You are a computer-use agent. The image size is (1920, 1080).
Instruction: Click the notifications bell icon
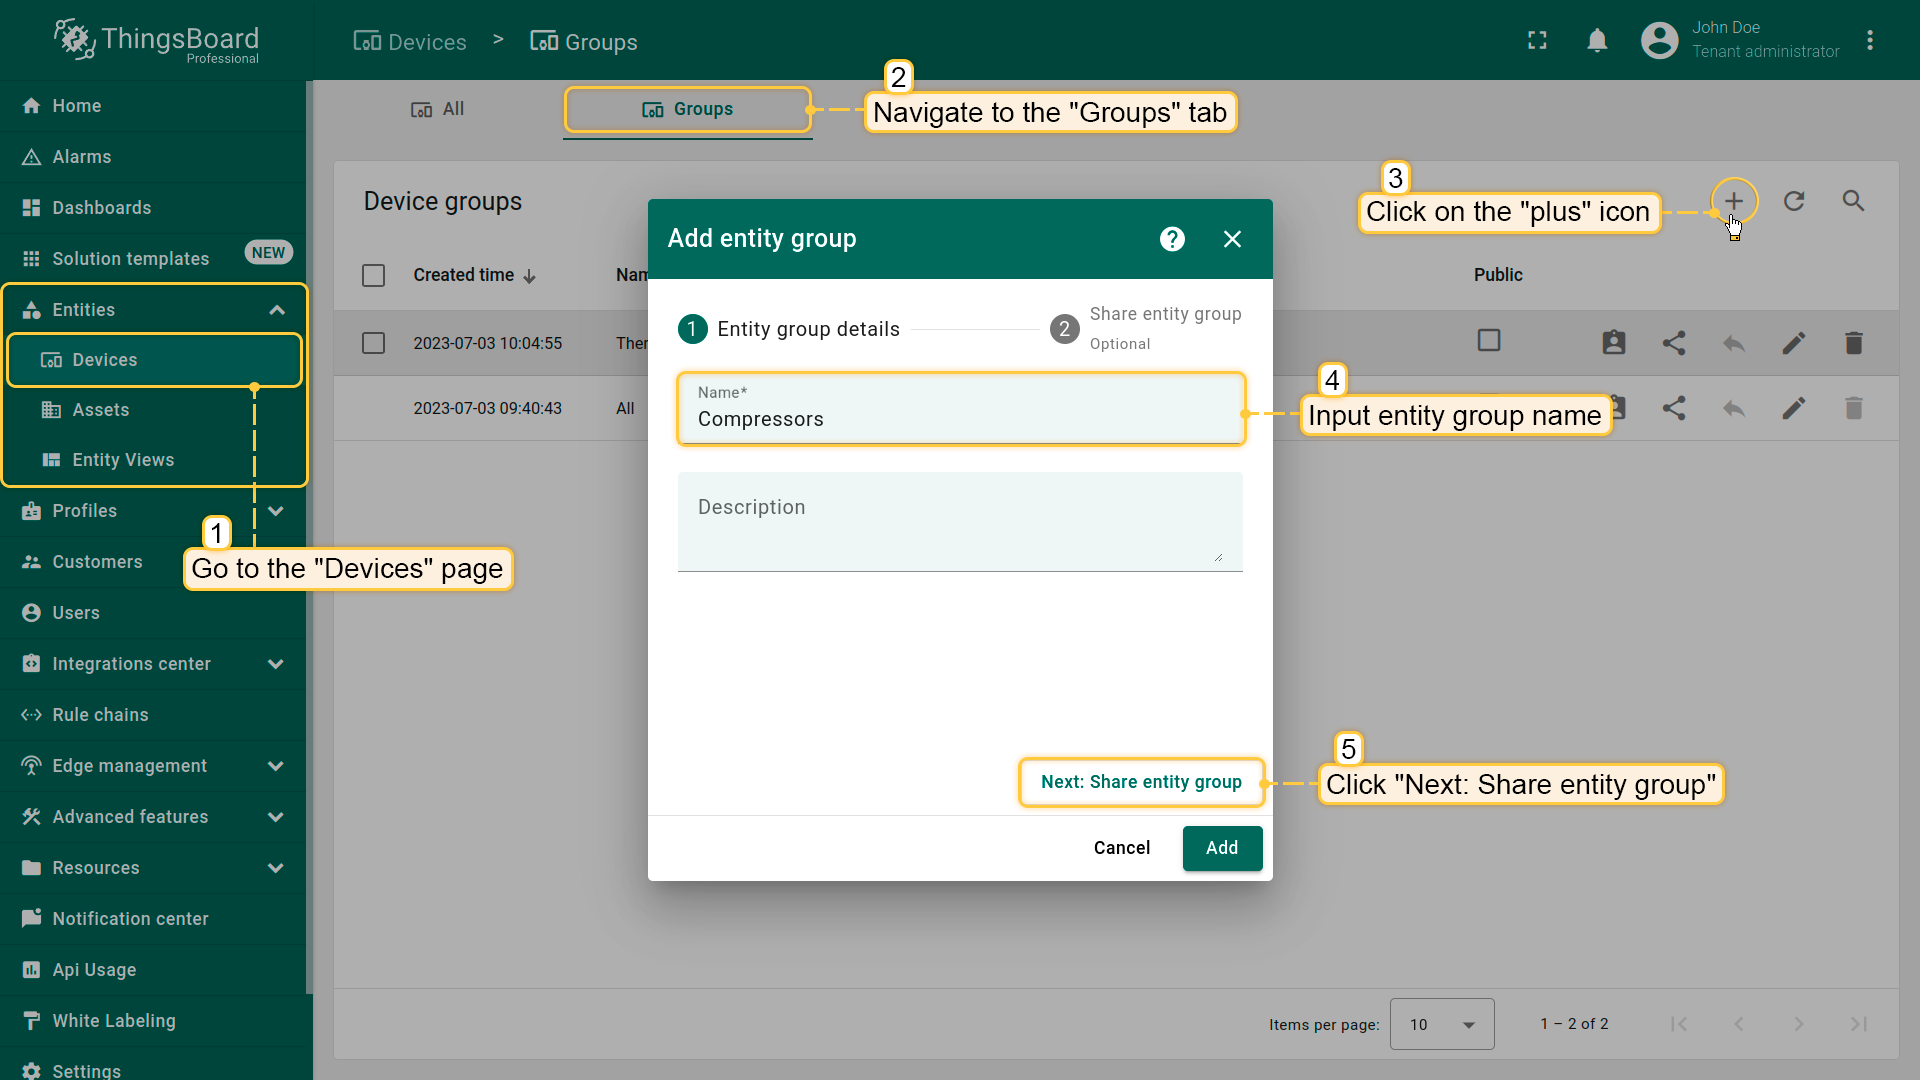tap(1597, 40)
